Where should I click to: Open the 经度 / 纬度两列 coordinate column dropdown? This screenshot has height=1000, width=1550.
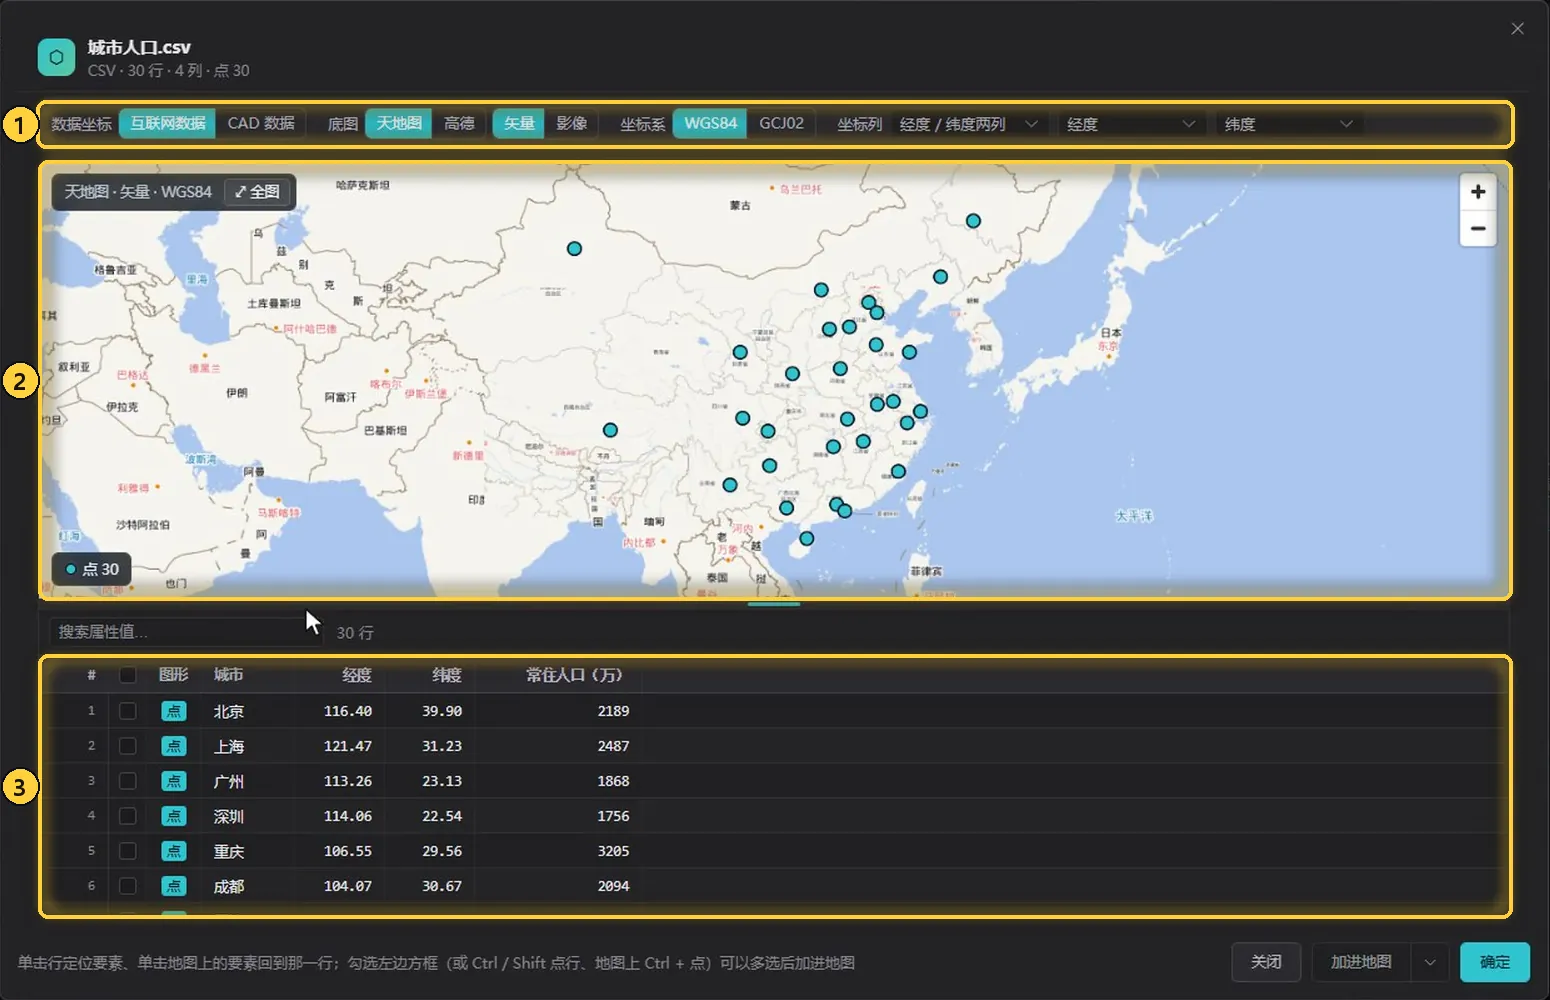pos(968,124)
